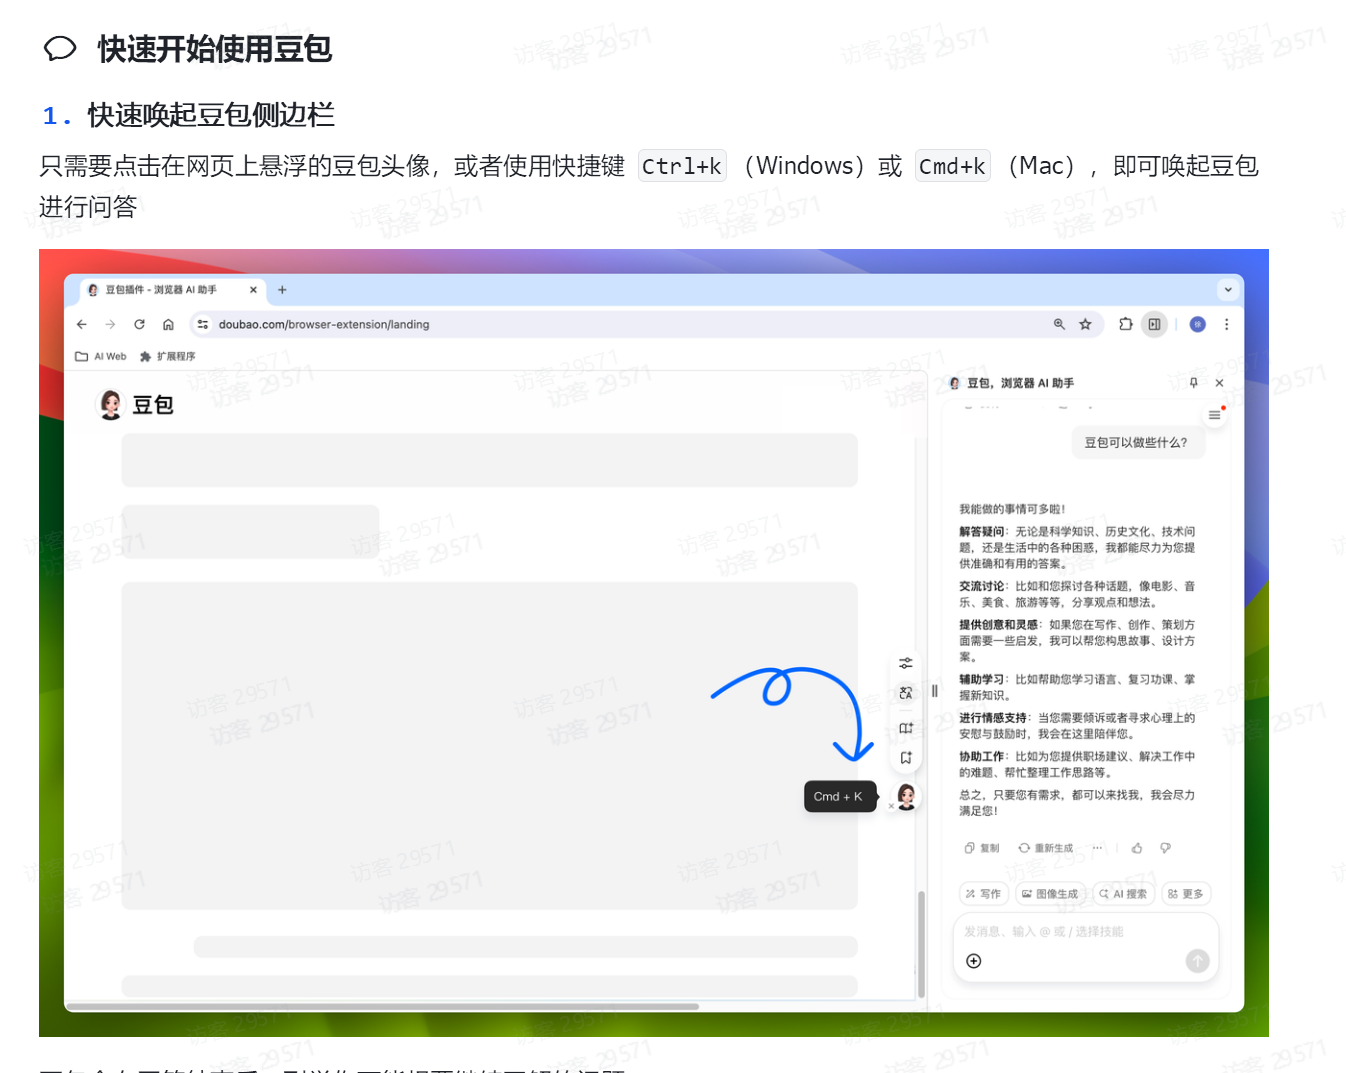
Task: Open the home page icon
Action: (168, 324)
